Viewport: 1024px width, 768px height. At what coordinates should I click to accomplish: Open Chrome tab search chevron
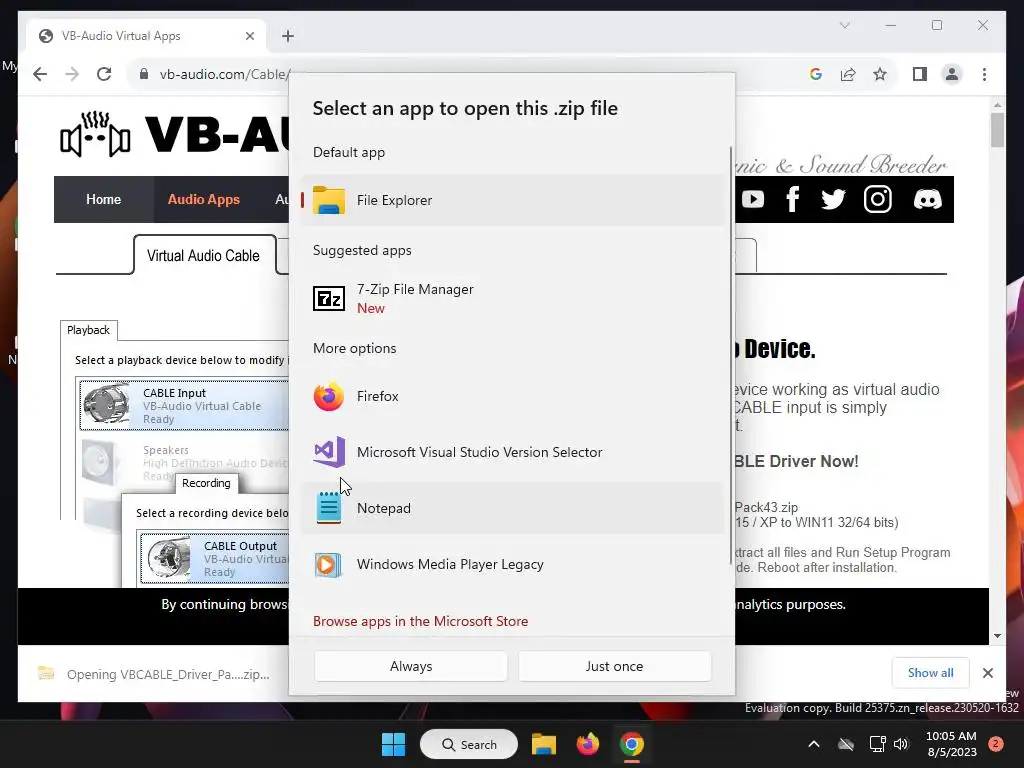844,25
